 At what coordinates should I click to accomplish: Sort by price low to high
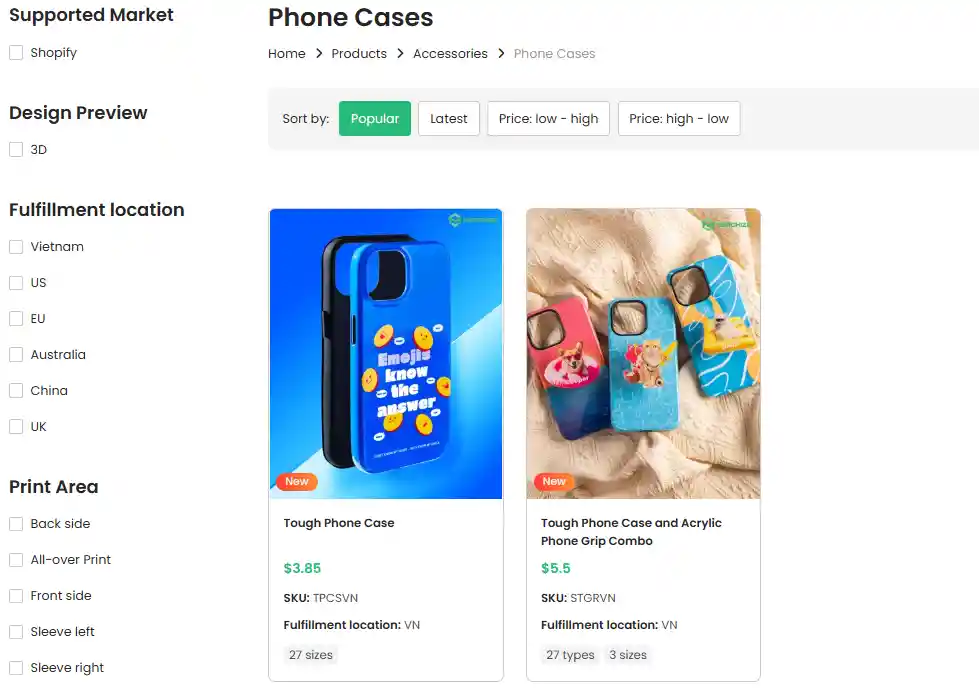pos(548,118)
